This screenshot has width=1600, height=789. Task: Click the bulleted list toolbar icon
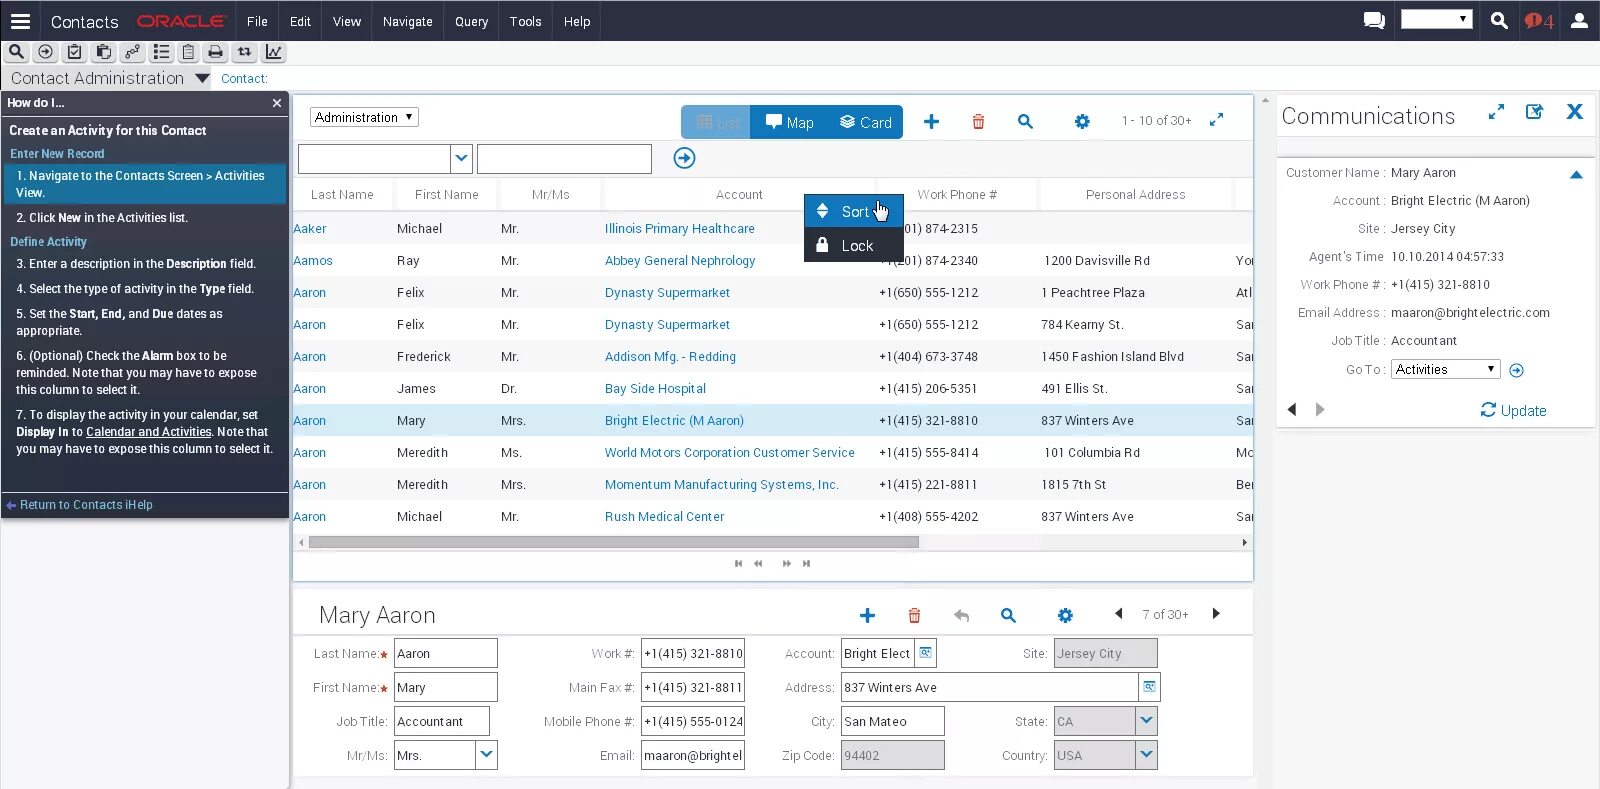click(161, 52)
